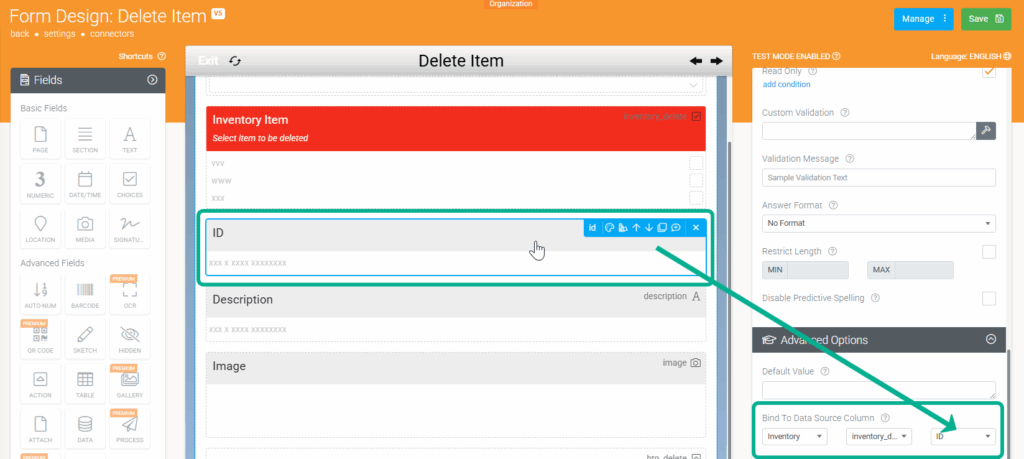Add the premium Process field
Image resolution: width=1024 pixels, height=459 pixels.
point(130,429)
